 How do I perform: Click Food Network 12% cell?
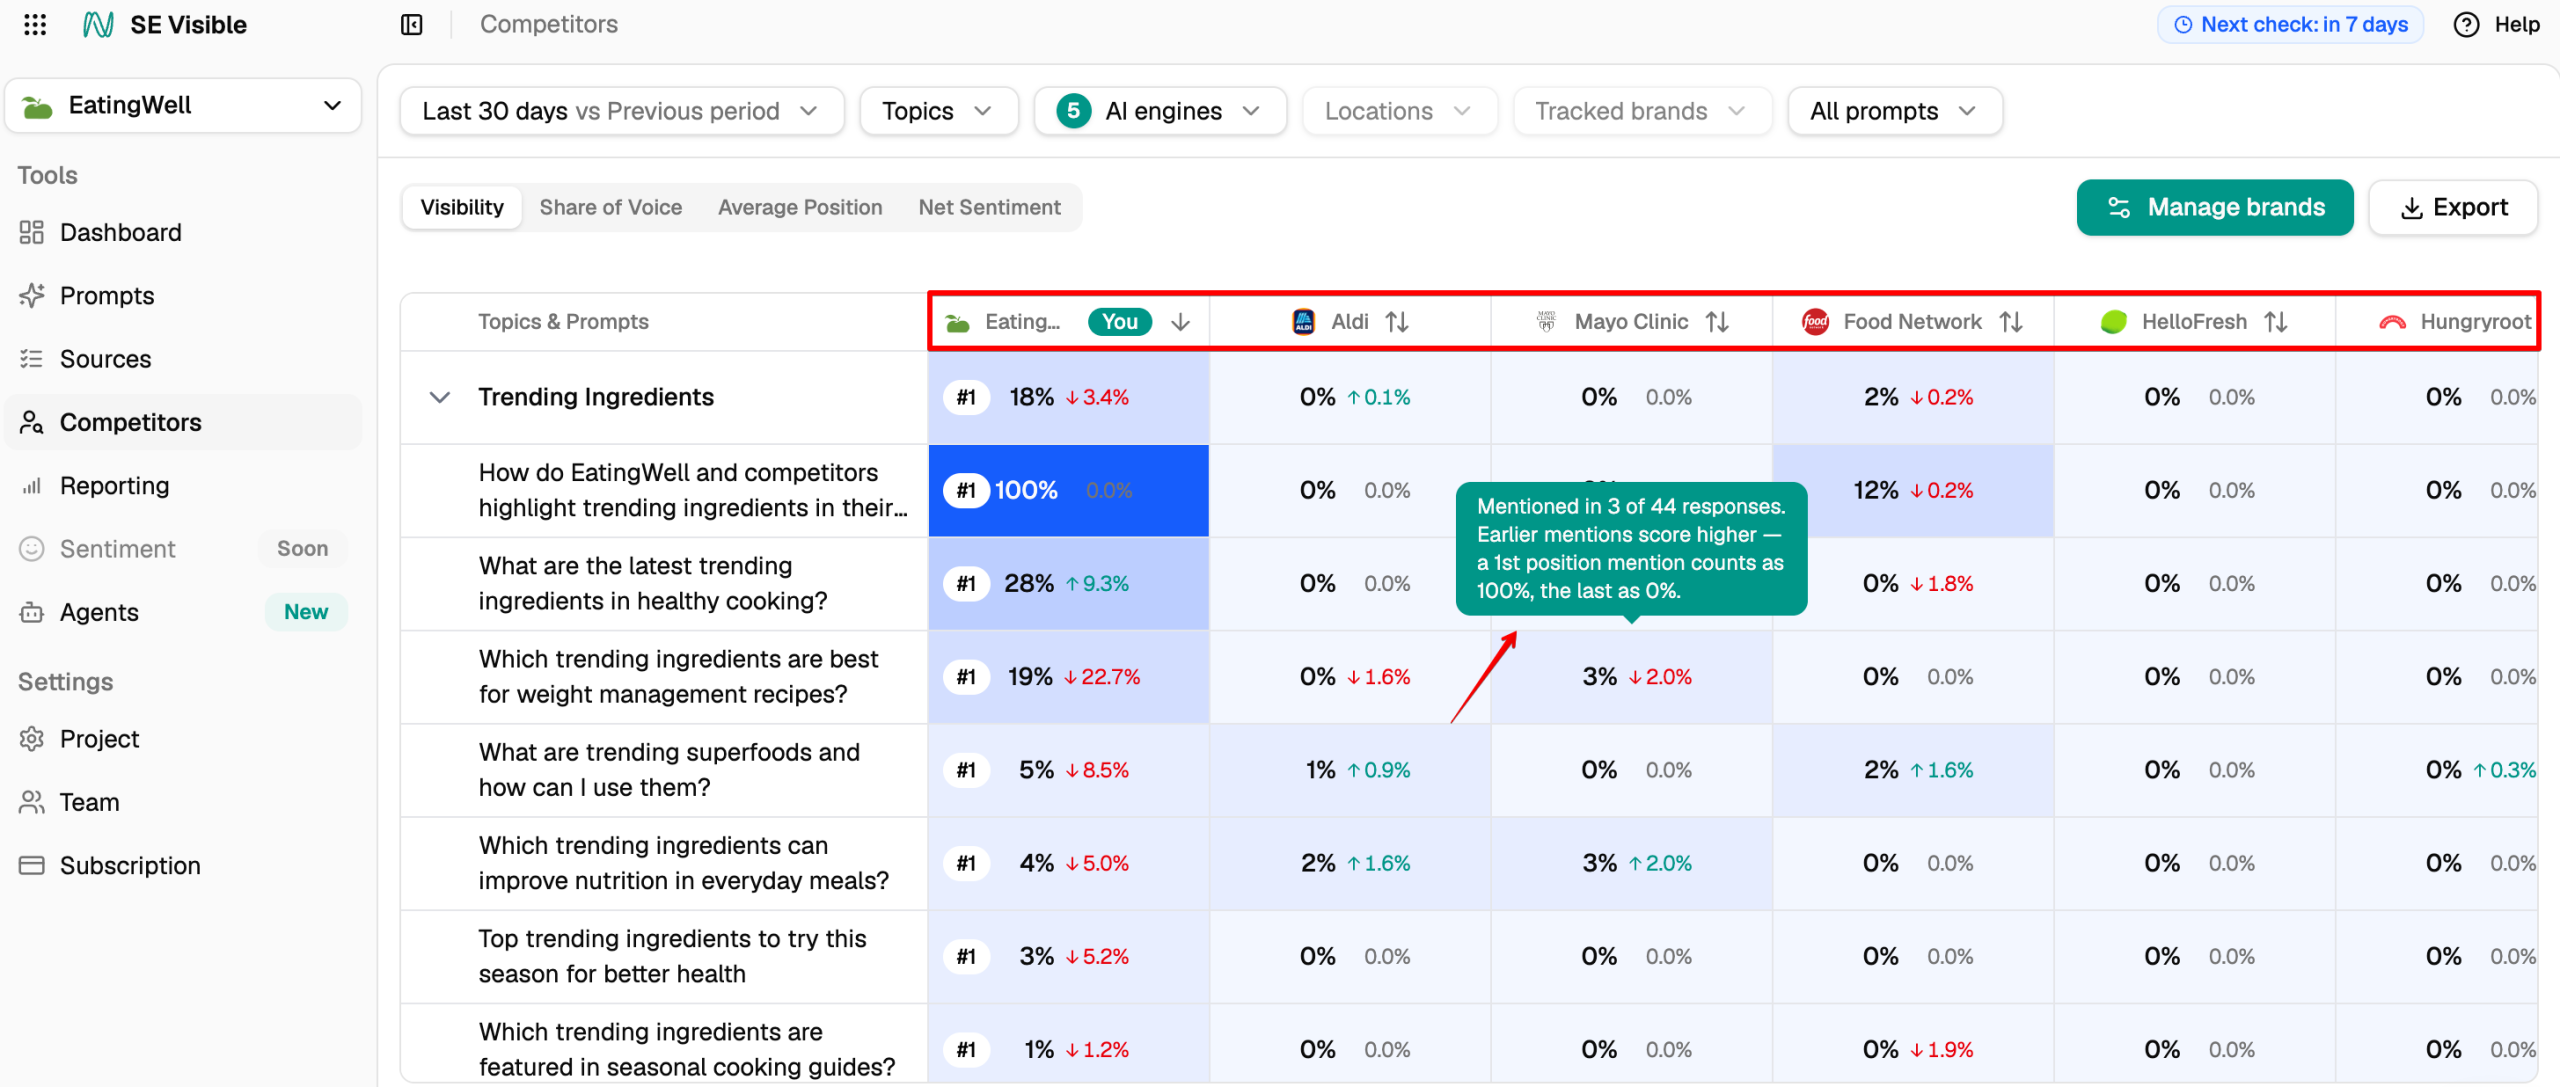click(1912, 490)
